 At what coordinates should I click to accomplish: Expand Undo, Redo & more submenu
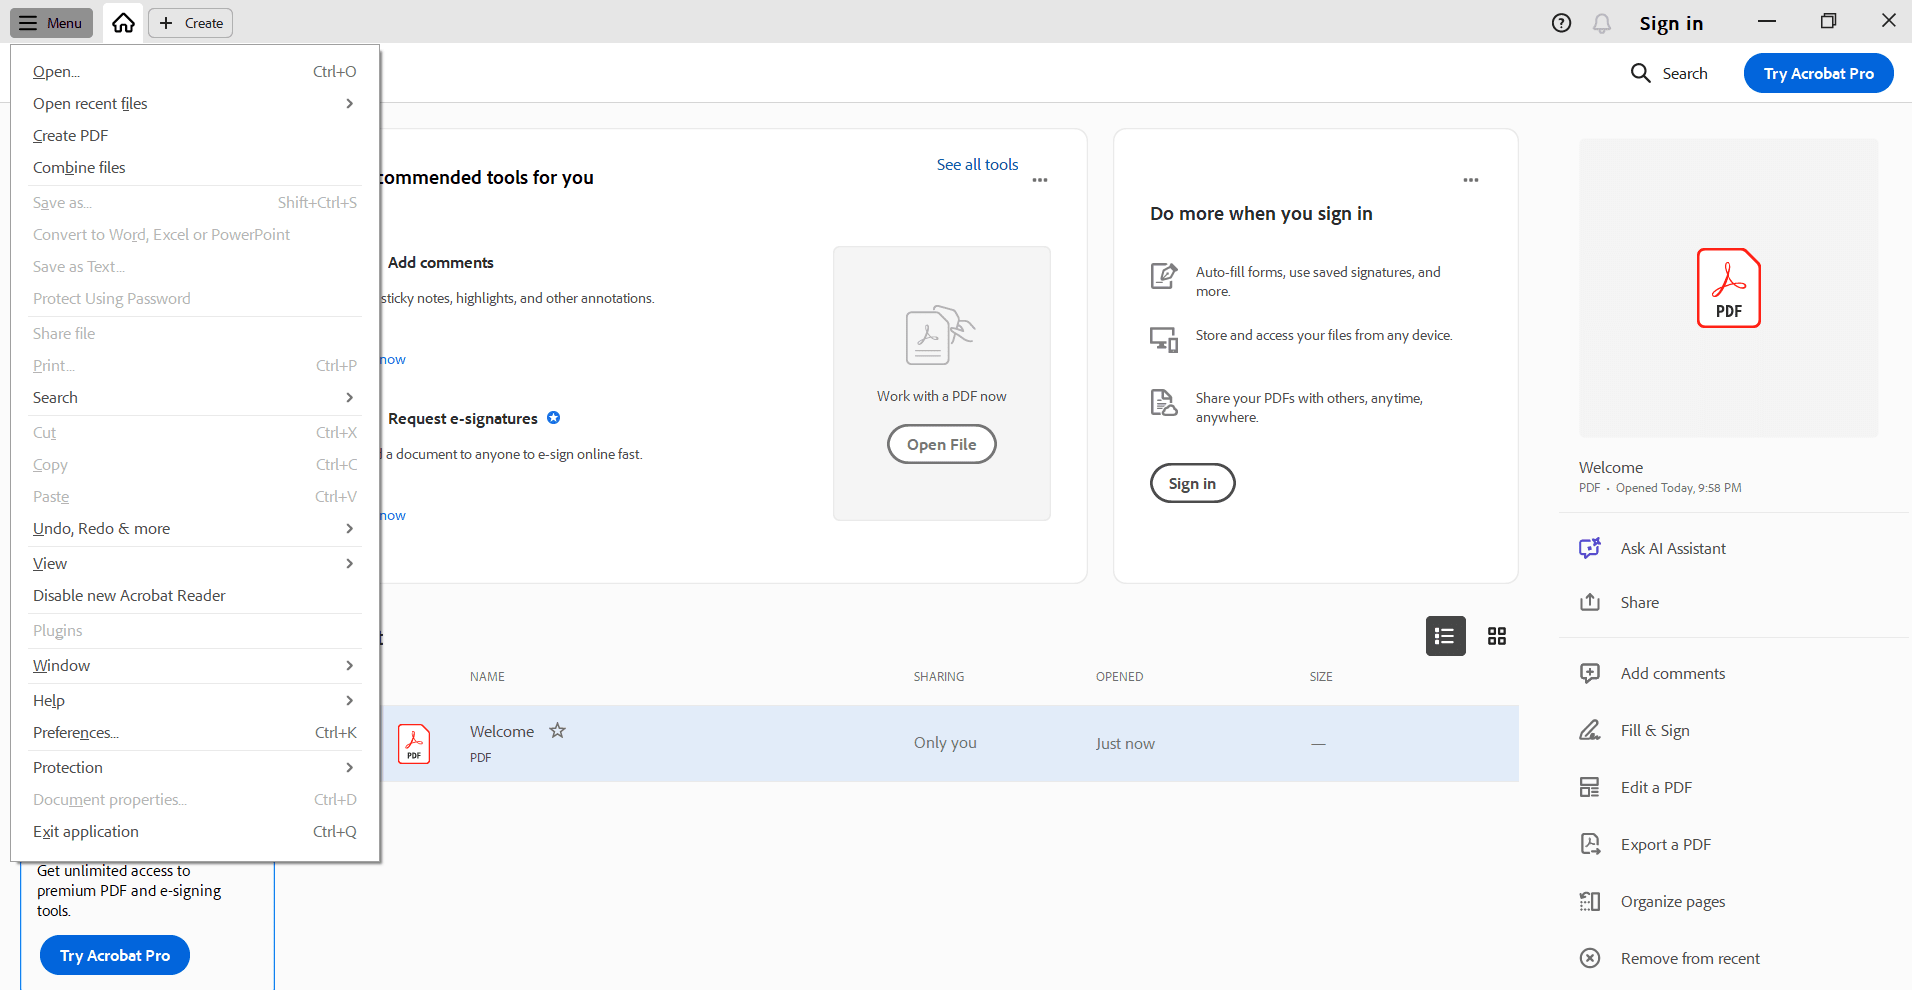pos(194,528)
